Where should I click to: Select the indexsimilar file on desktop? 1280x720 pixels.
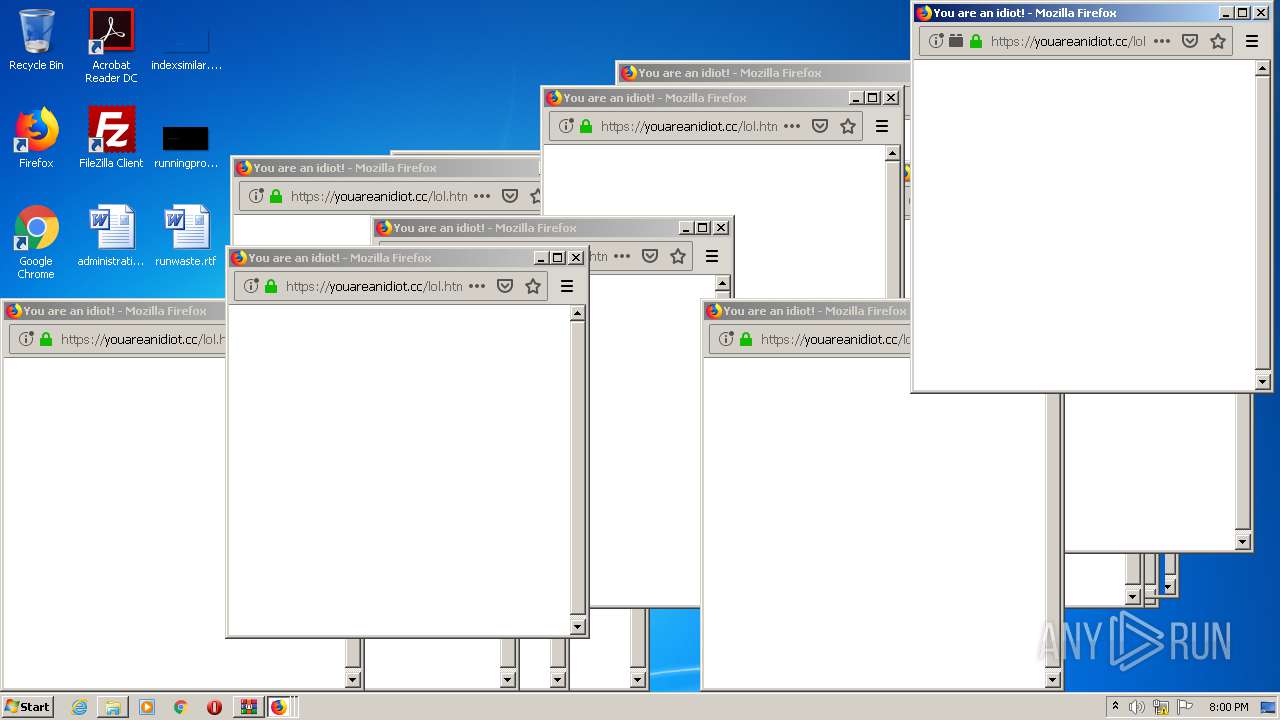pyautogui.click(x=186, y=46)
